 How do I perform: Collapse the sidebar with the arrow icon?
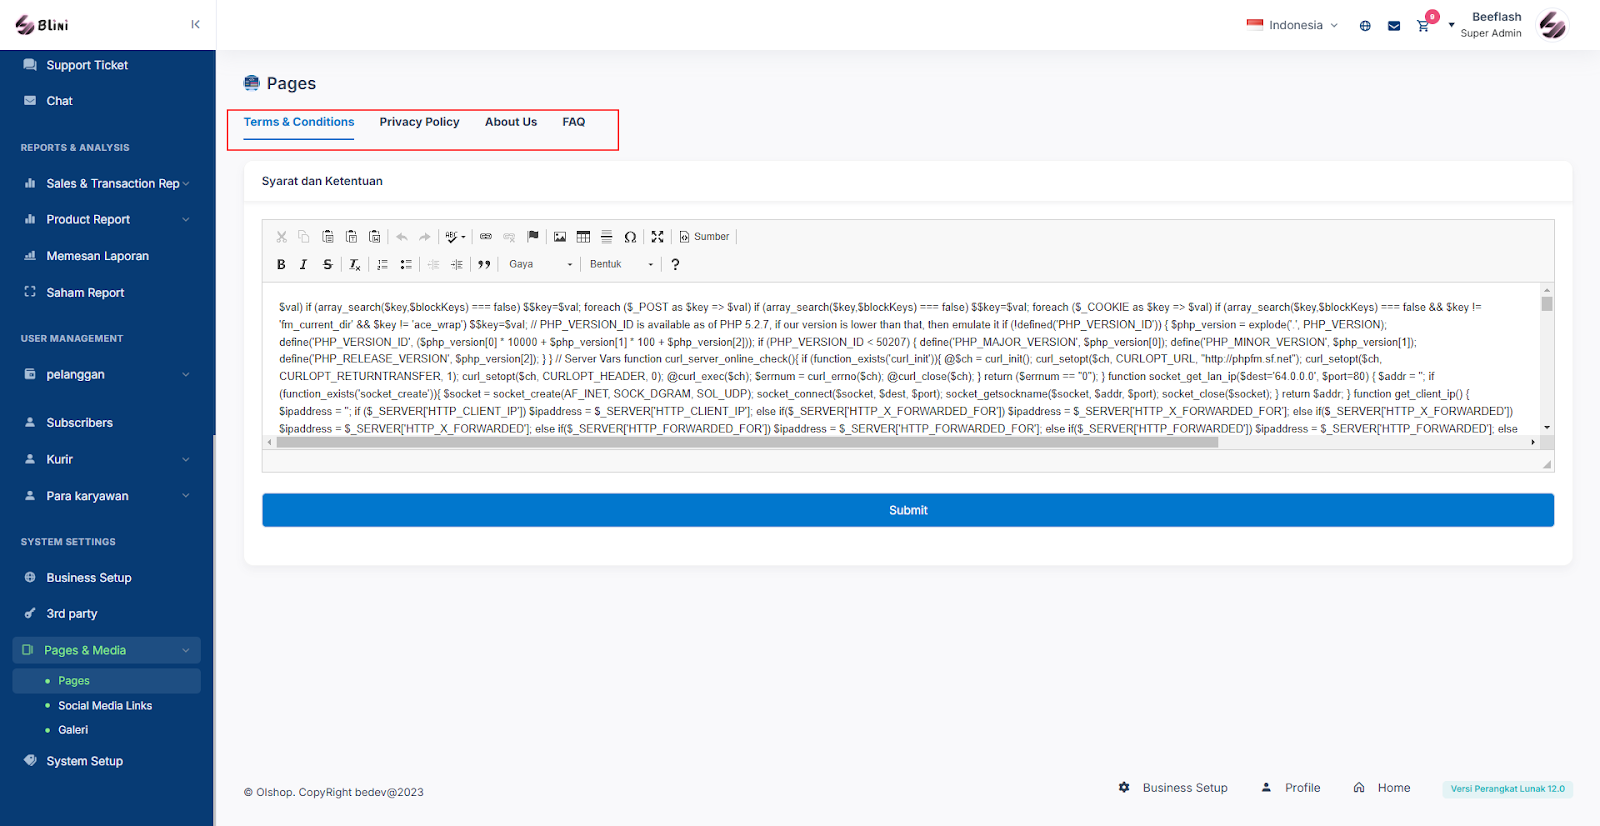pos(195,24)
